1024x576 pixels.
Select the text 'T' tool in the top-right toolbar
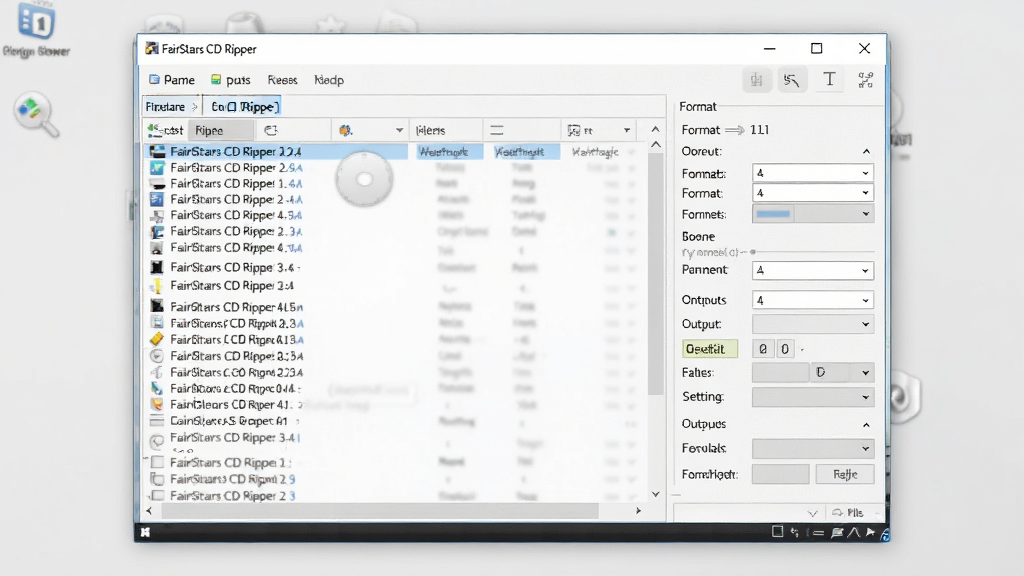tap(829, 80)
